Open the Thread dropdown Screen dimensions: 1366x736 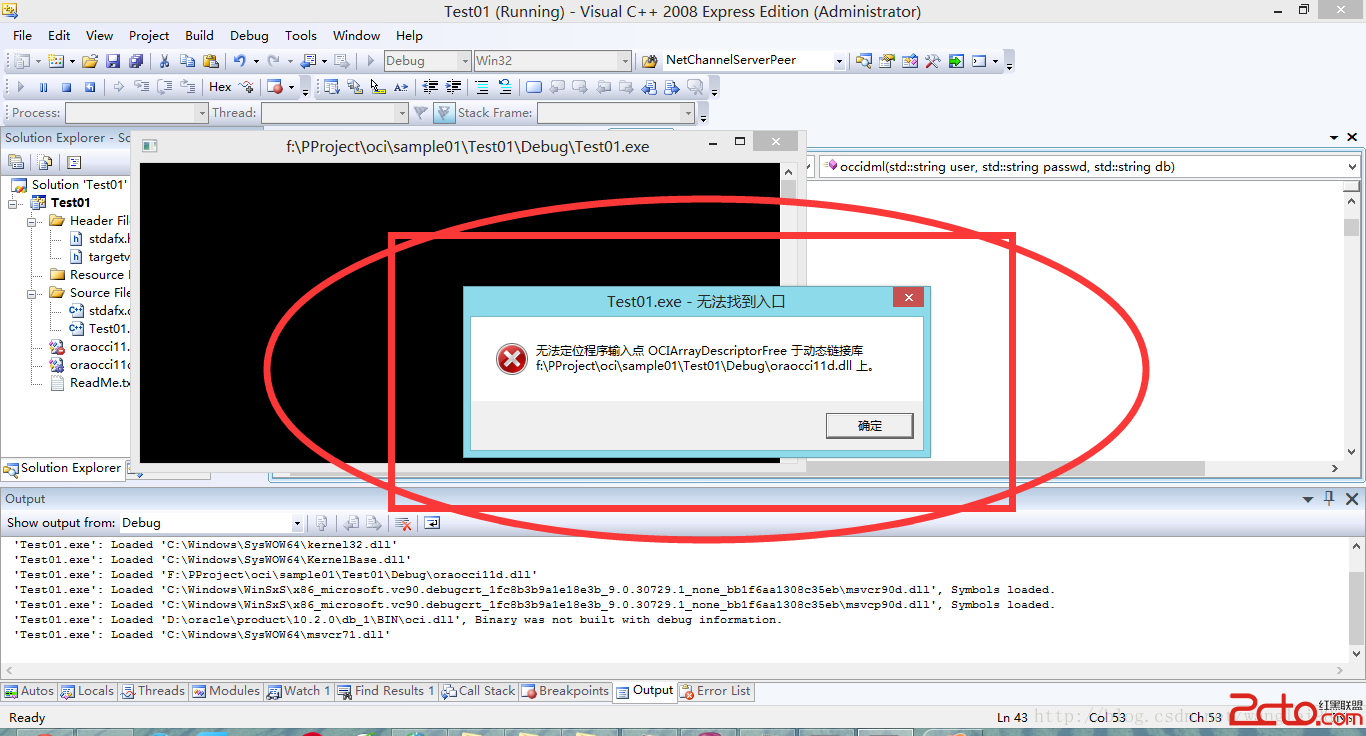pos(334,113)
